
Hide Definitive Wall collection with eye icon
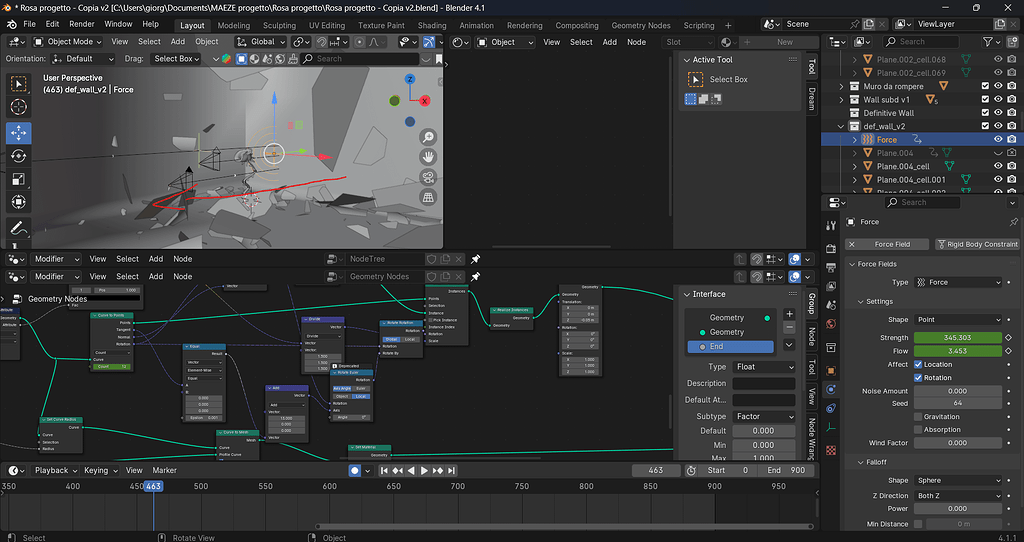(998, 113)
